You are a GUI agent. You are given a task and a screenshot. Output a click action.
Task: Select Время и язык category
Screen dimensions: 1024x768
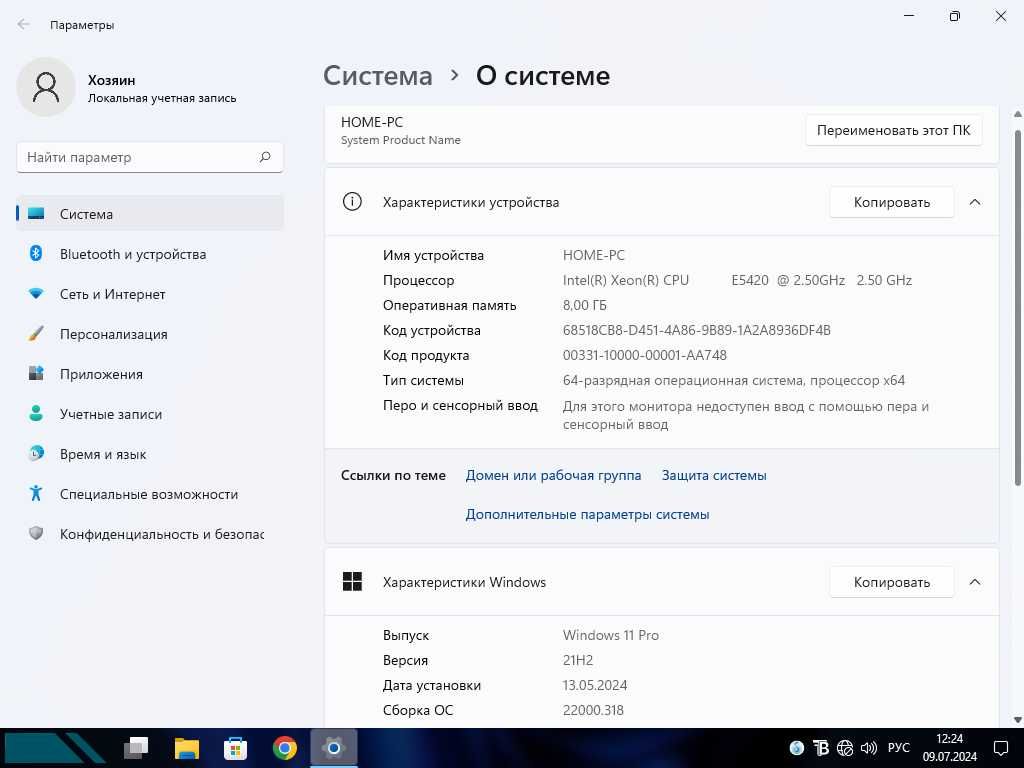150,454
